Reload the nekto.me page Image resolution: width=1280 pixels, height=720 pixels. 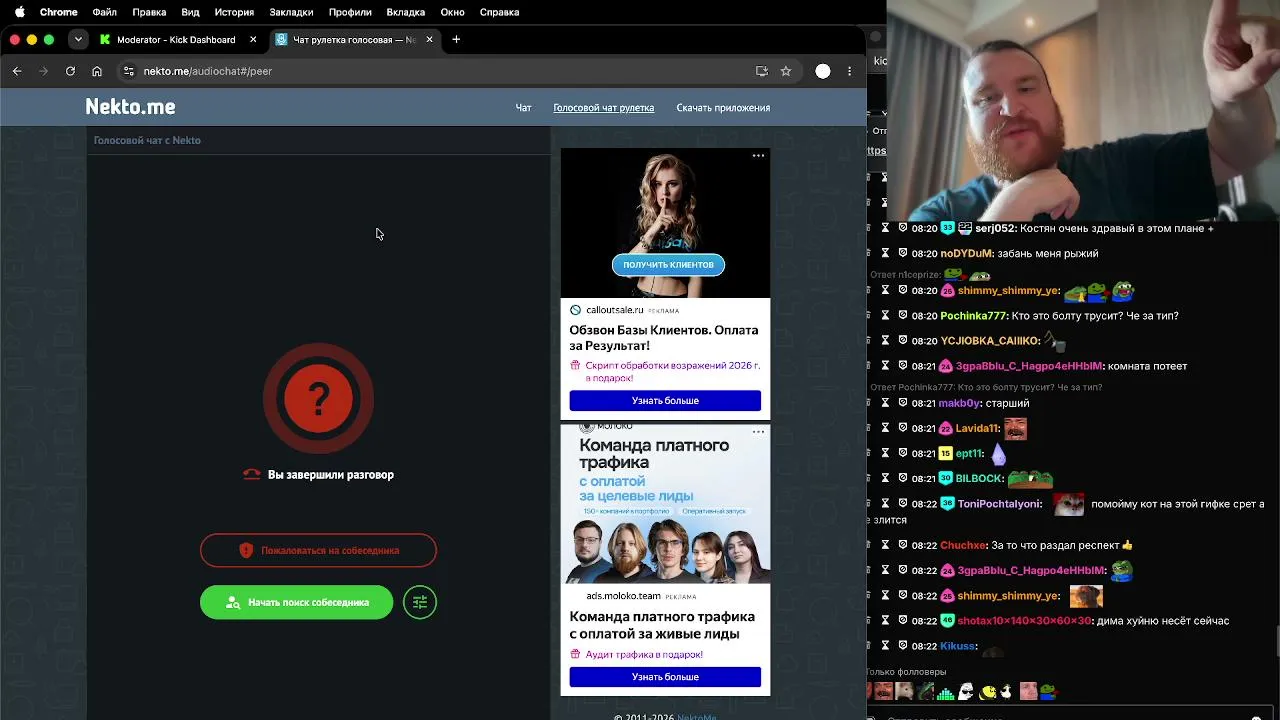(x=70, y=71)
